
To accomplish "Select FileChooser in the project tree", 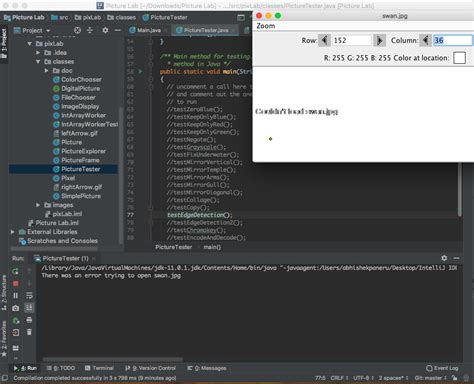I will tap(78, 97).
